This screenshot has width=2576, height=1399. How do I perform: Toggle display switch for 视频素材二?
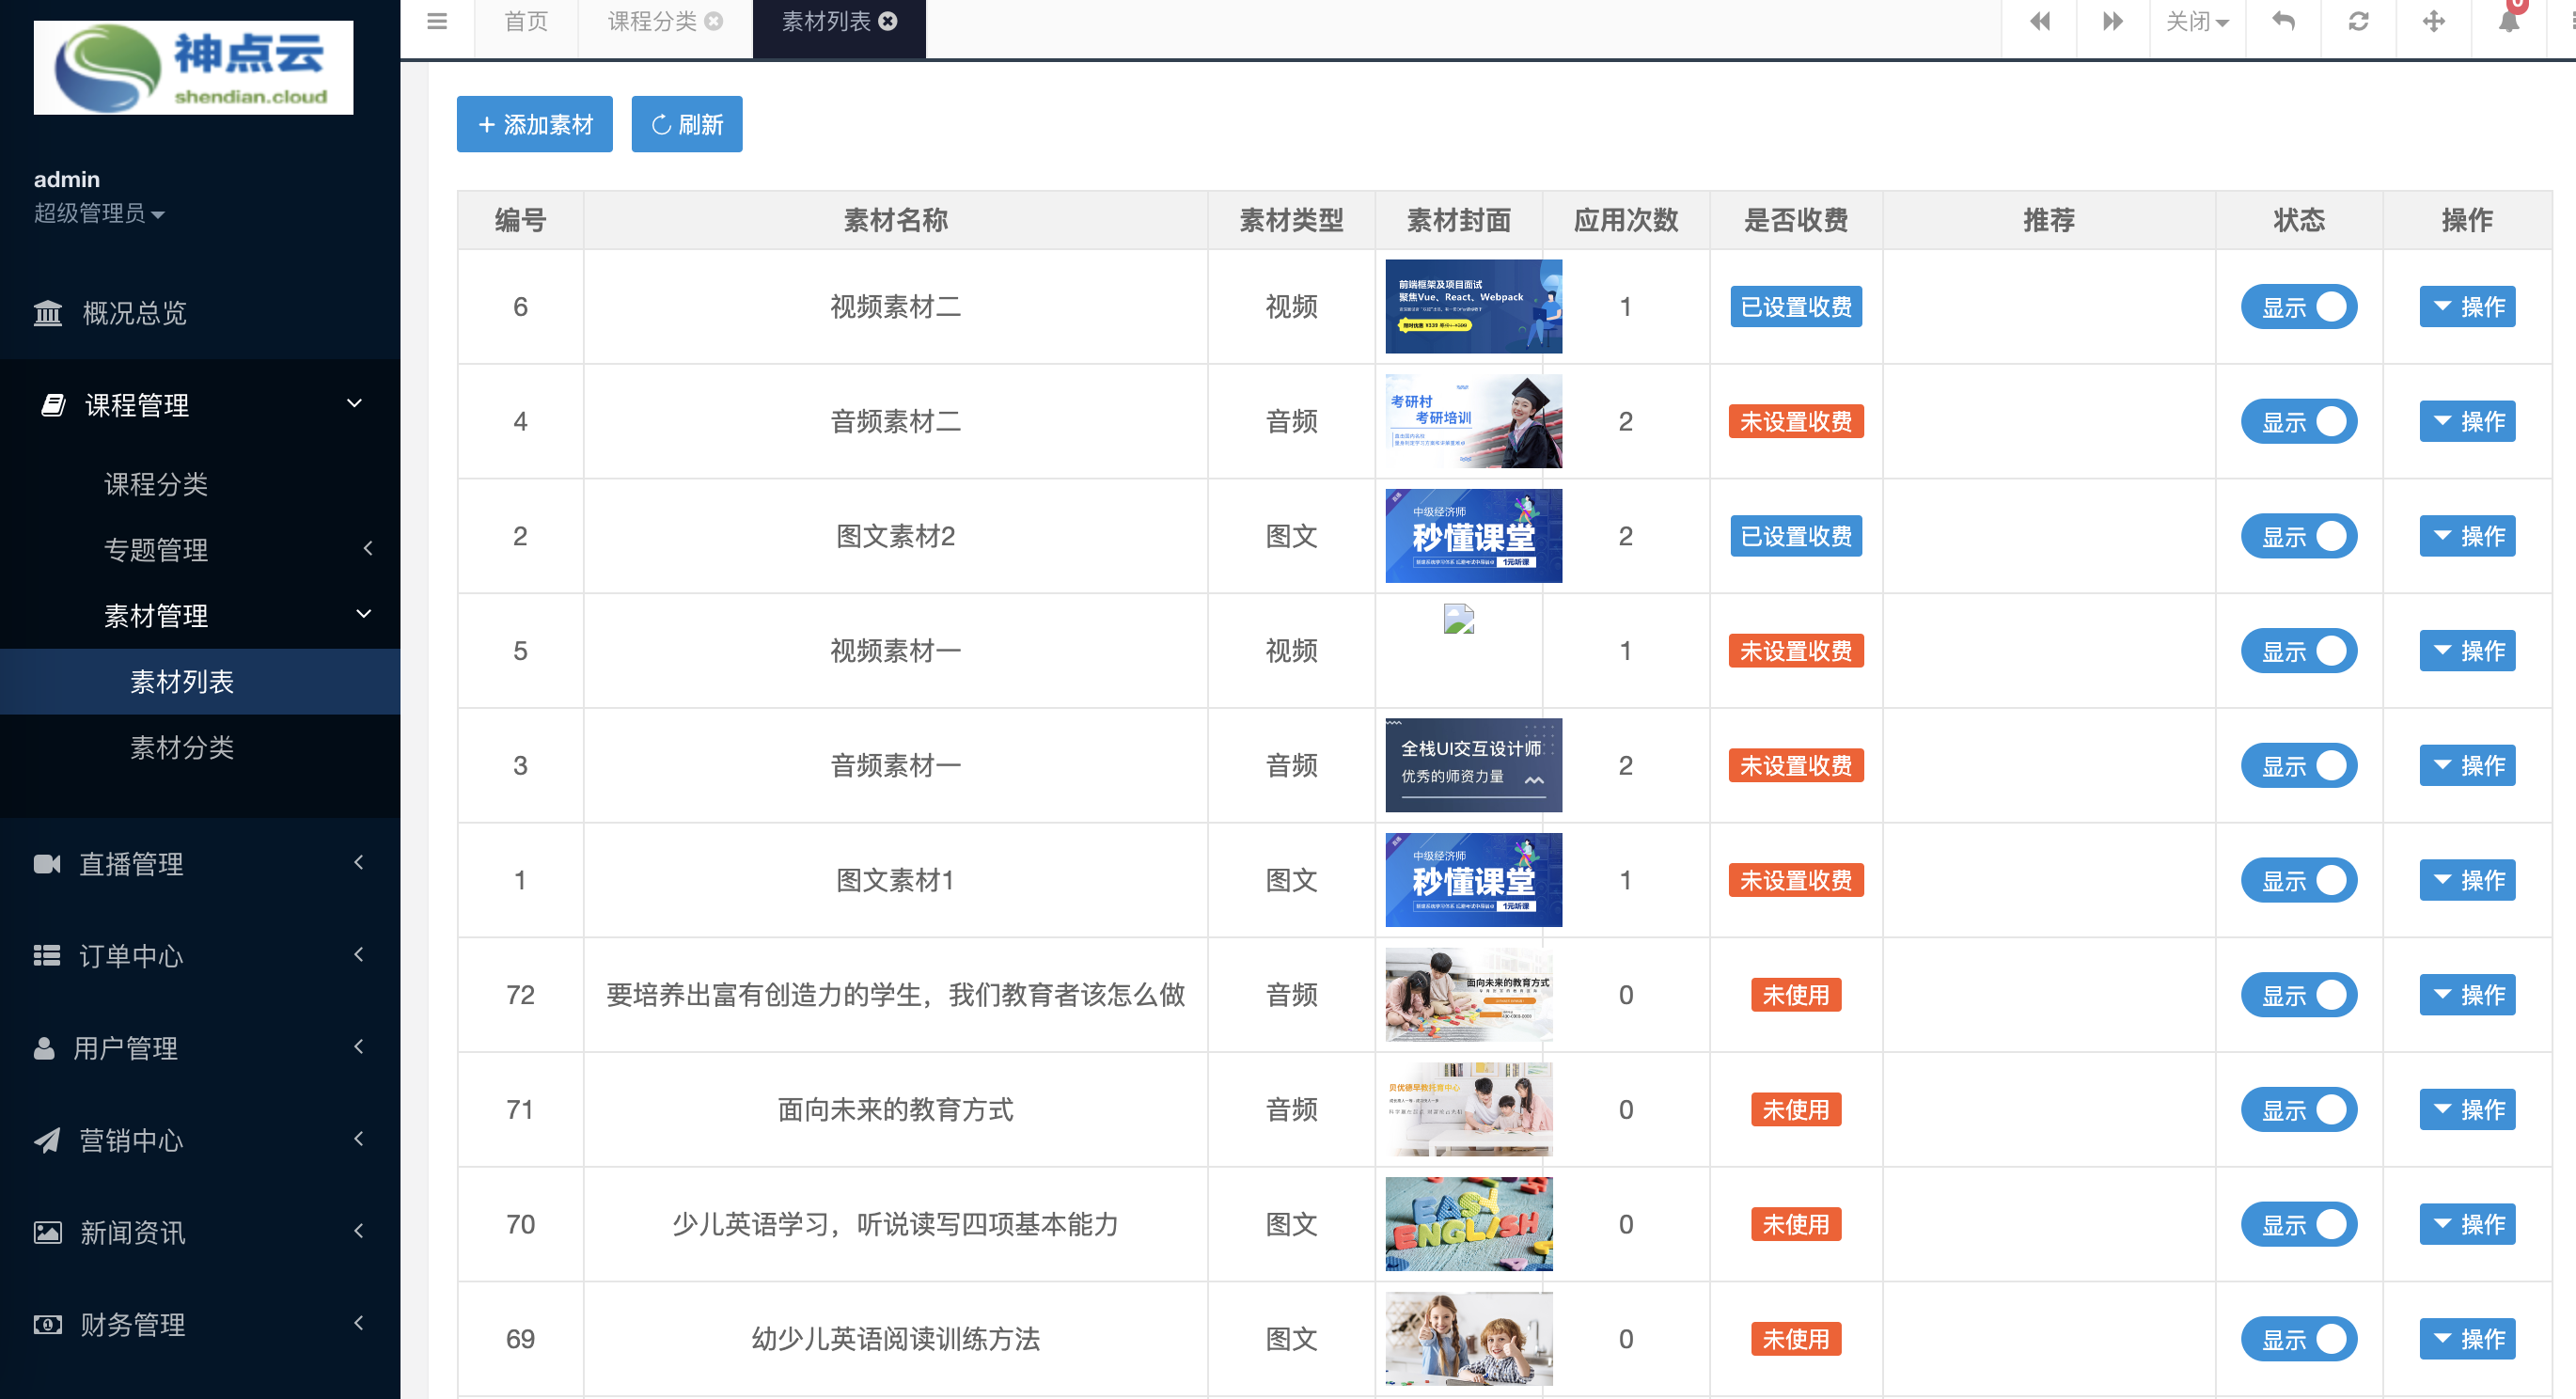(x=2298, y=307)
